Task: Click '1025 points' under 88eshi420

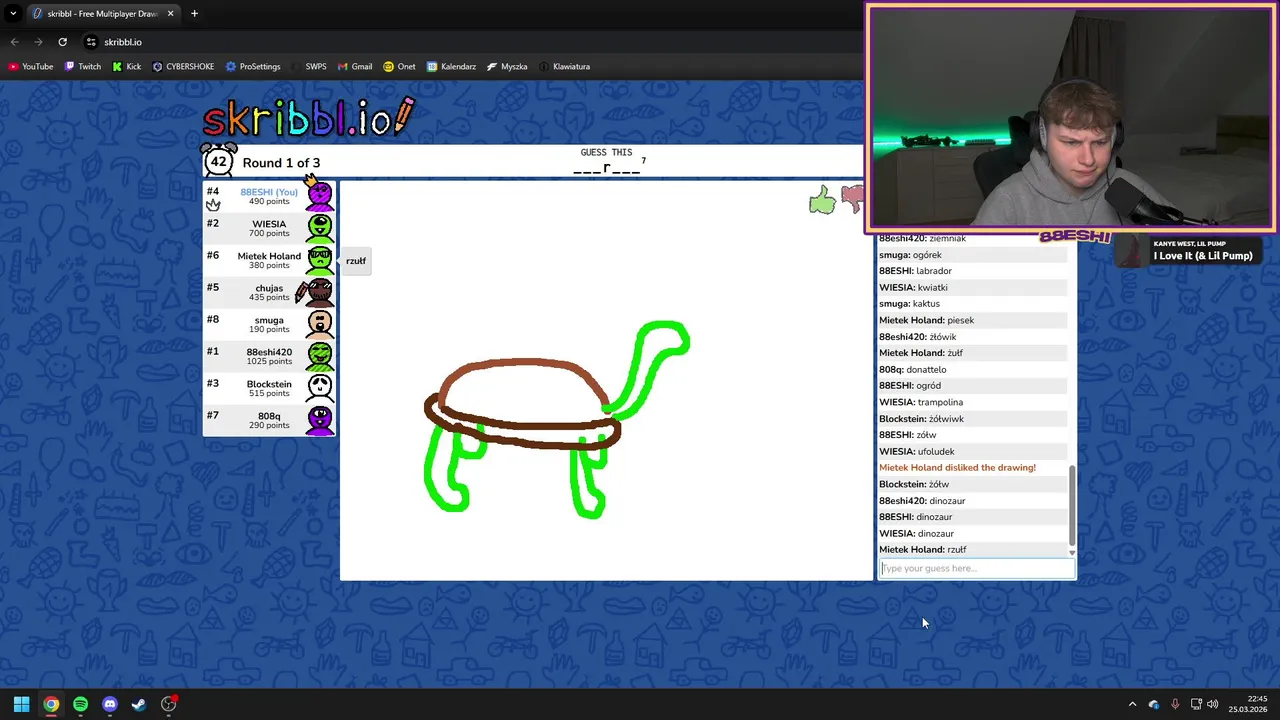Action: [269, 361]
